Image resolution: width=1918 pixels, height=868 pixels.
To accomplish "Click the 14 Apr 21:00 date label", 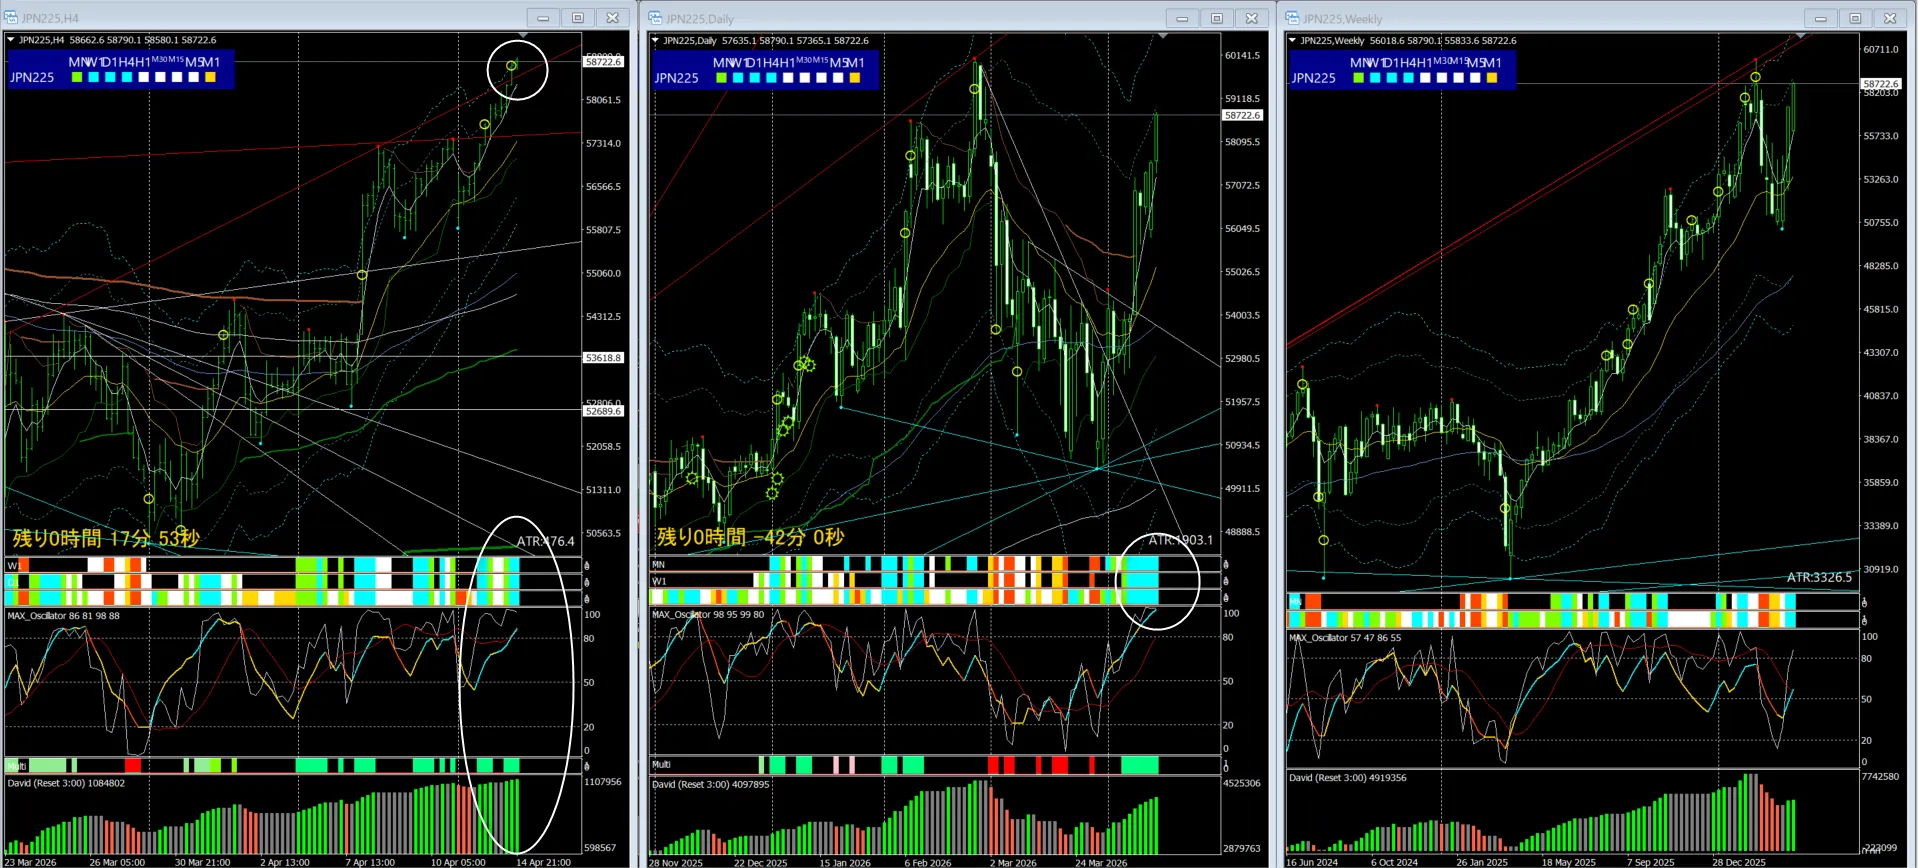I will click(x=543, y=862).
